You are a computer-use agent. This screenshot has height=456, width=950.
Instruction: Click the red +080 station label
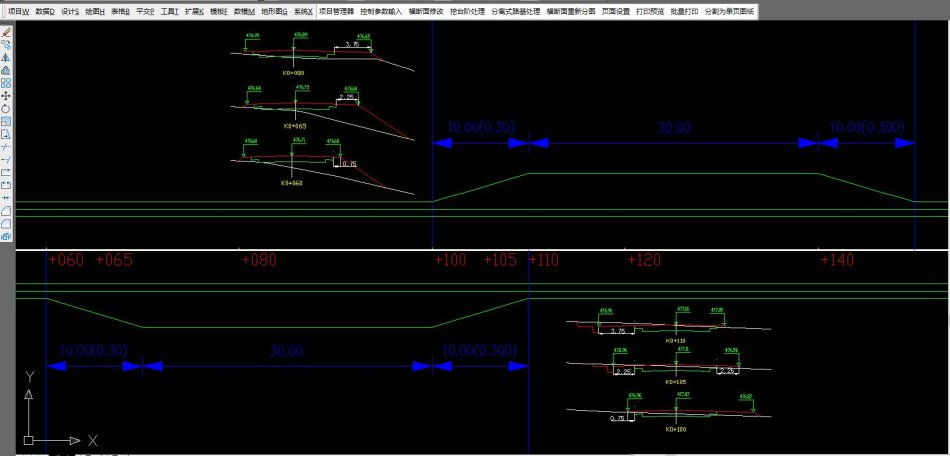[x=259, y=260]
